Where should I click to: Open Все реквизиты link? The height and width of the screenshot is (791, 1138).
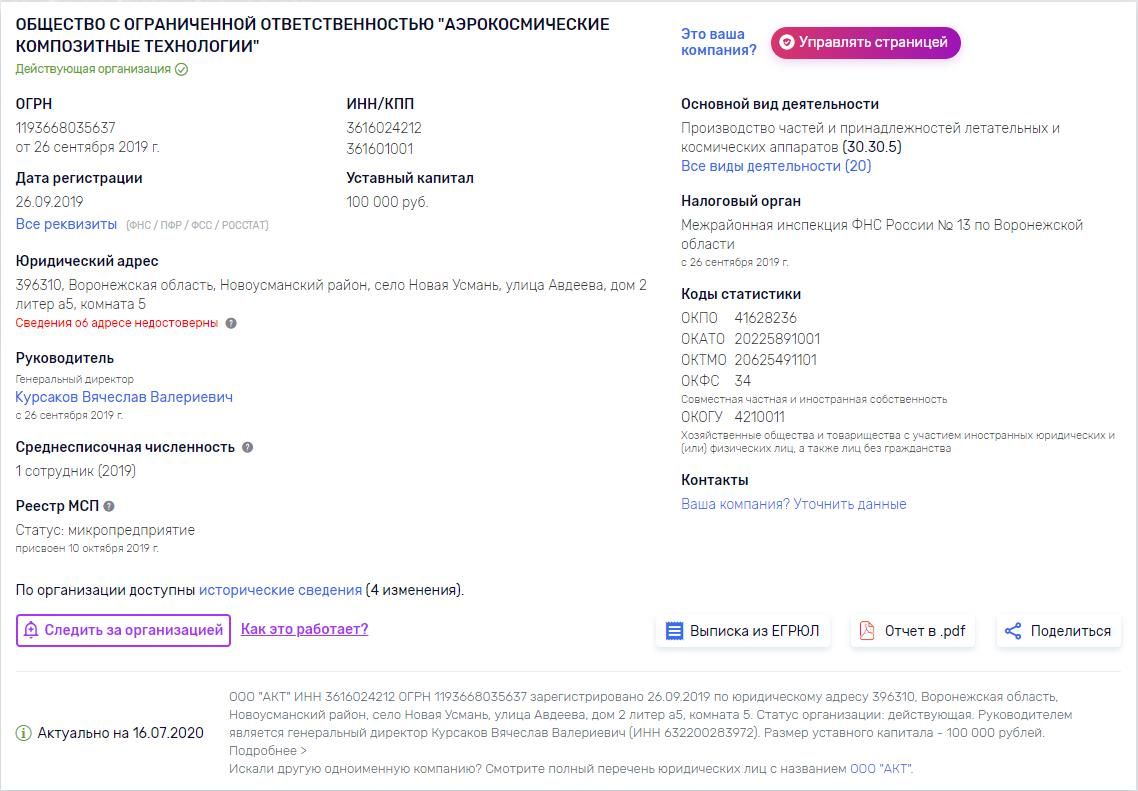click(66, 224)
